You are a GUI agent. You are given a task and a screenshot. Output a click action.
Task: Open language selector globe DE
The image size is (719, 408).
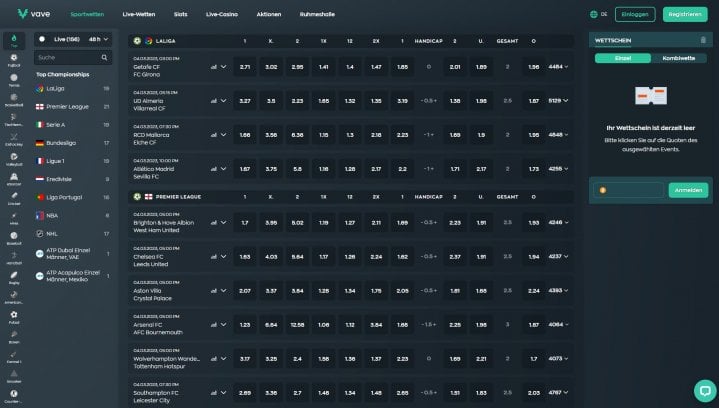point(598,14)
